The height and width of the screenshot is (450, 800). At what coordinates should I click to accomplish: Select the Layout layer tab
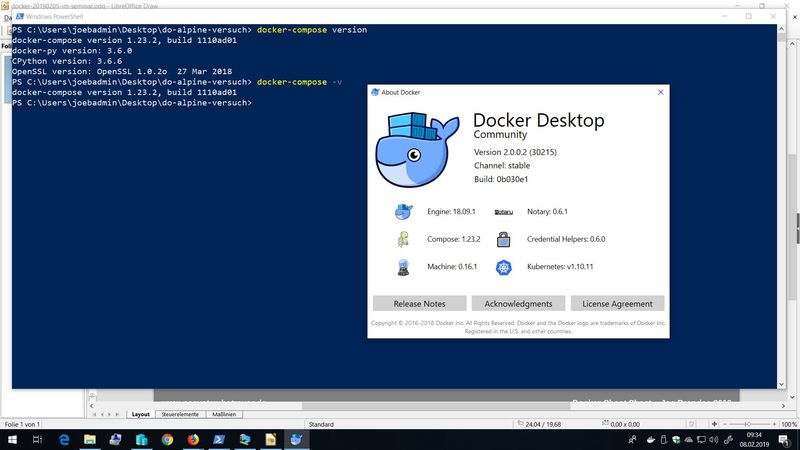click(141, 413)
